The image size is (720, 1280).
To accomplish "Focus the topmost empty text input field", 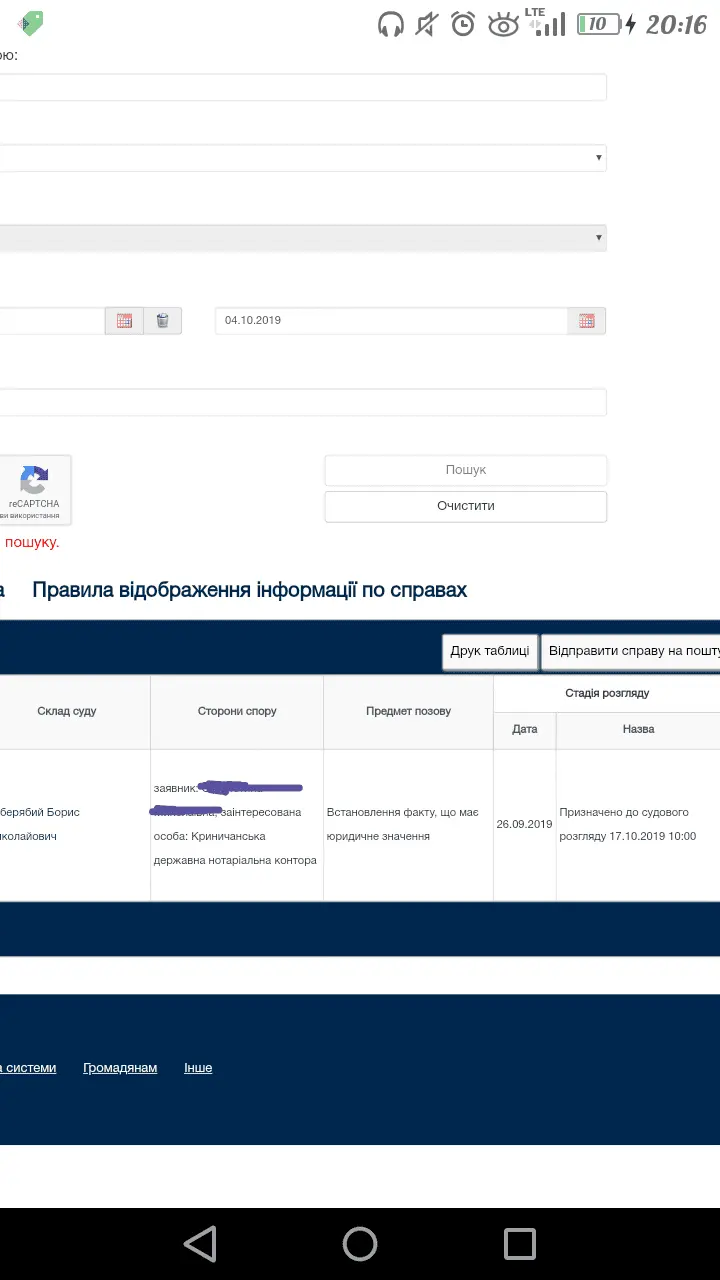I will point(300,88).
